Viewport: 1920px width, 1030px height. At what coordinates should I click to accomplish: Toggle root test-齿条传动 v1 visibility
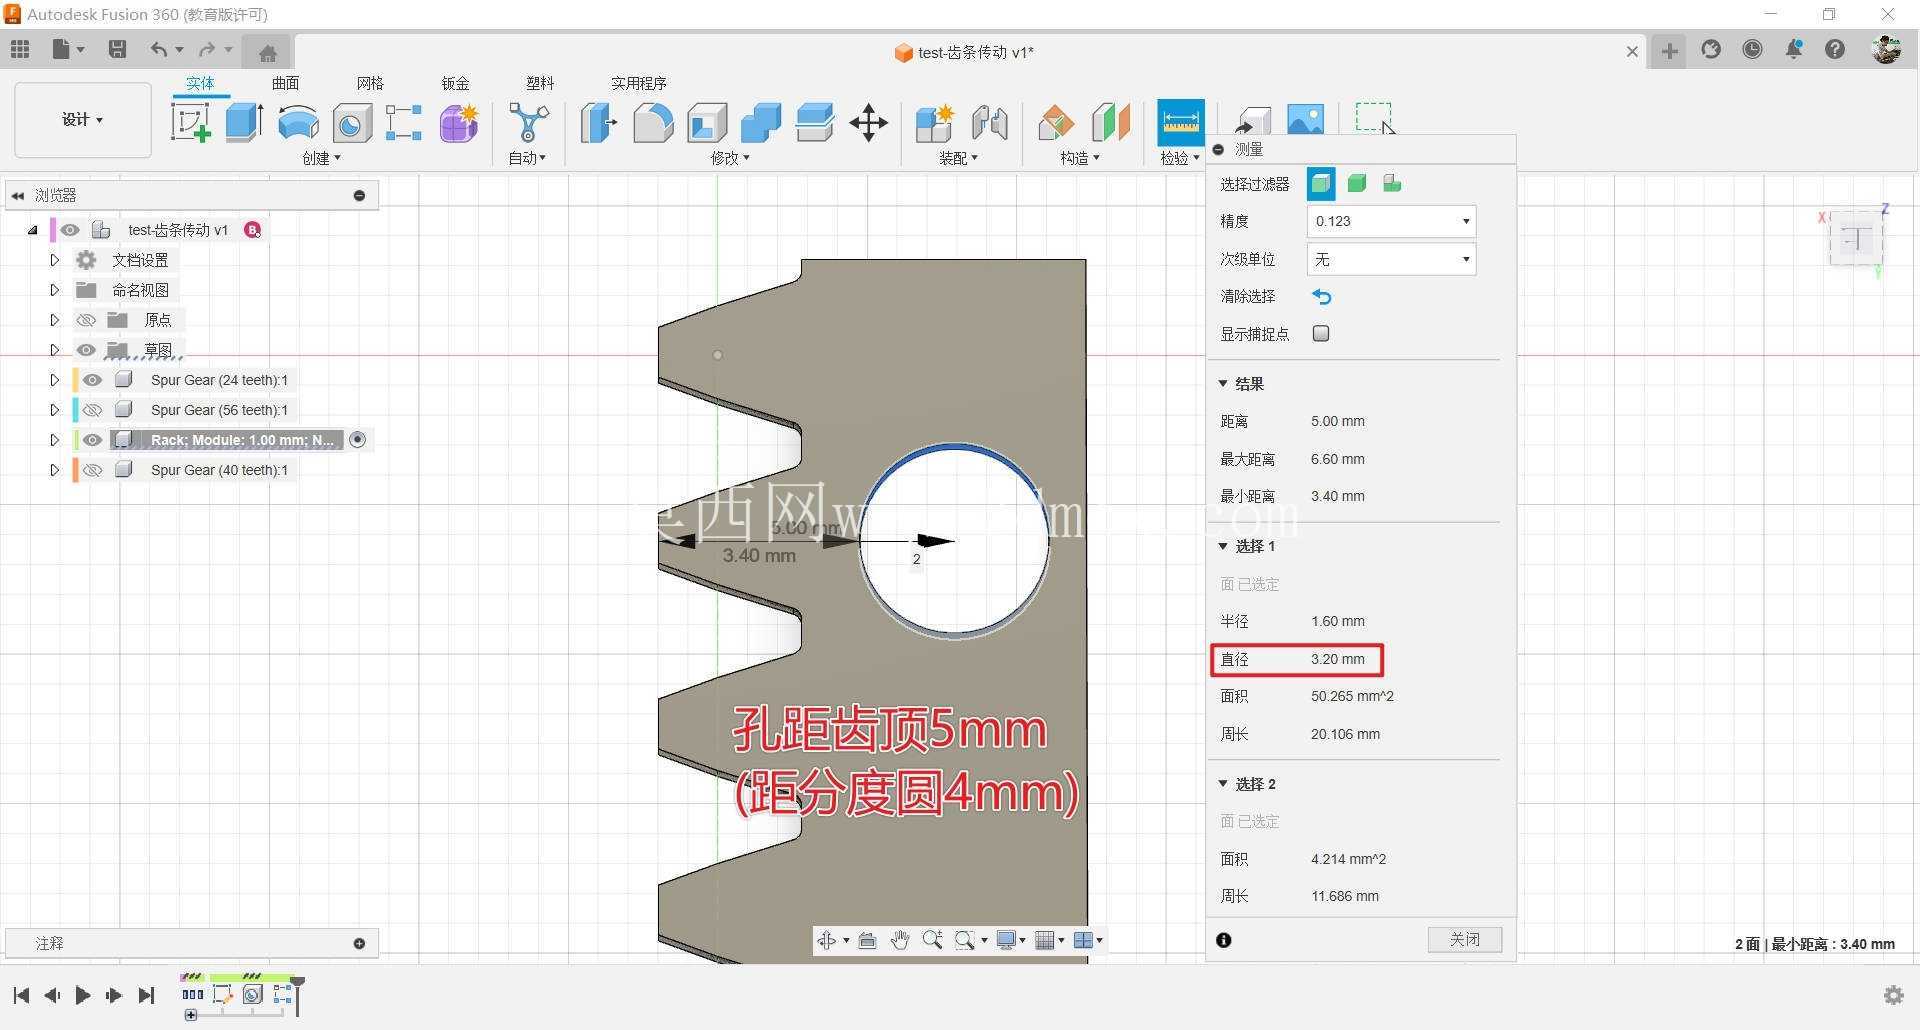pyautogui.click(x=69, y=230)
